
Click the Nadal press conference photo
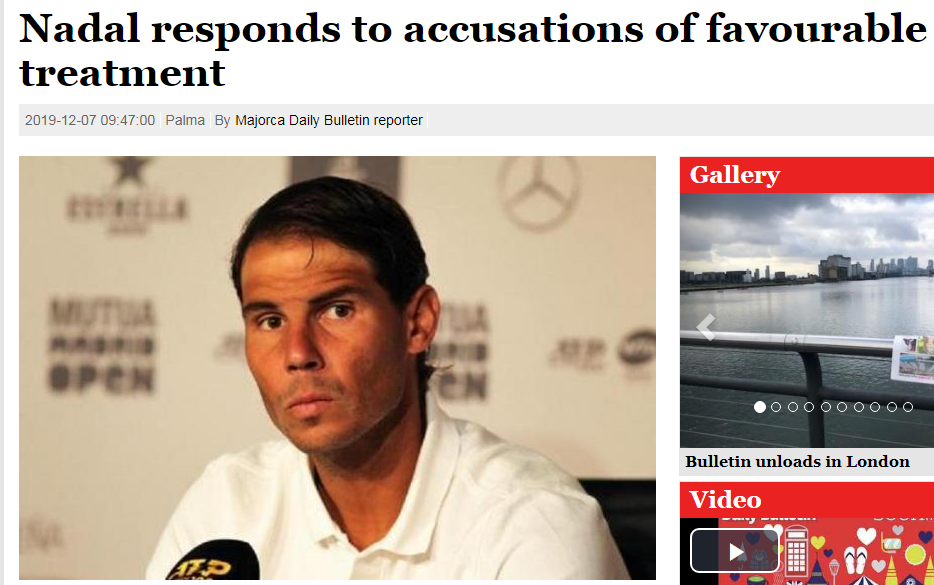click(x=337, y=368)
